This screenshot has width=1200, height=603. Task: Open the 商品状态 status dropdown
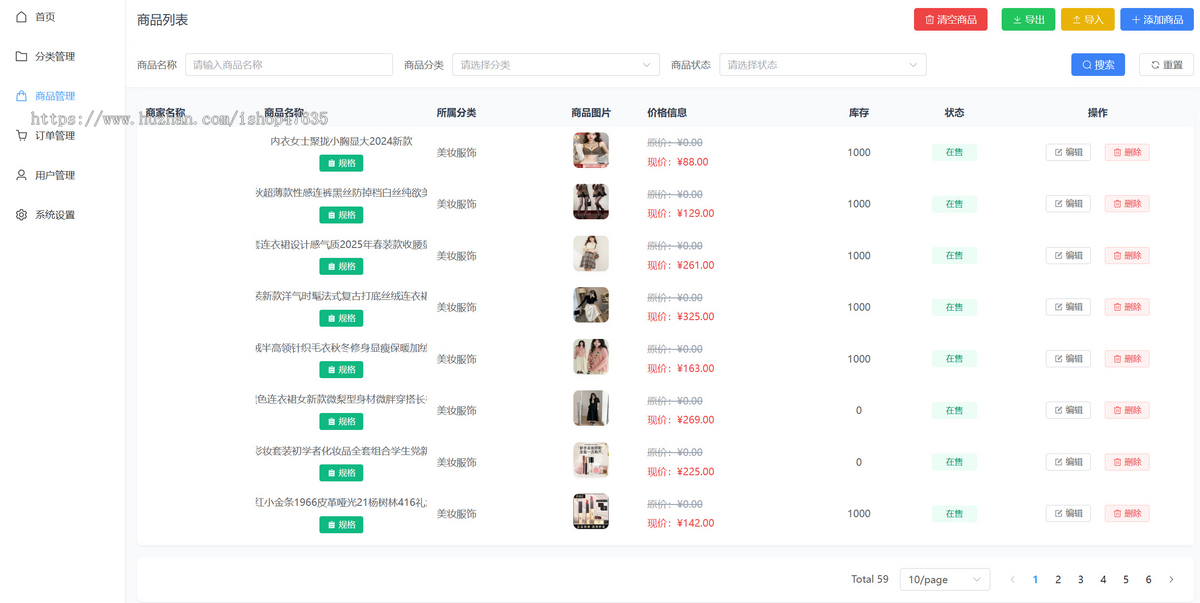coord(822,65)
